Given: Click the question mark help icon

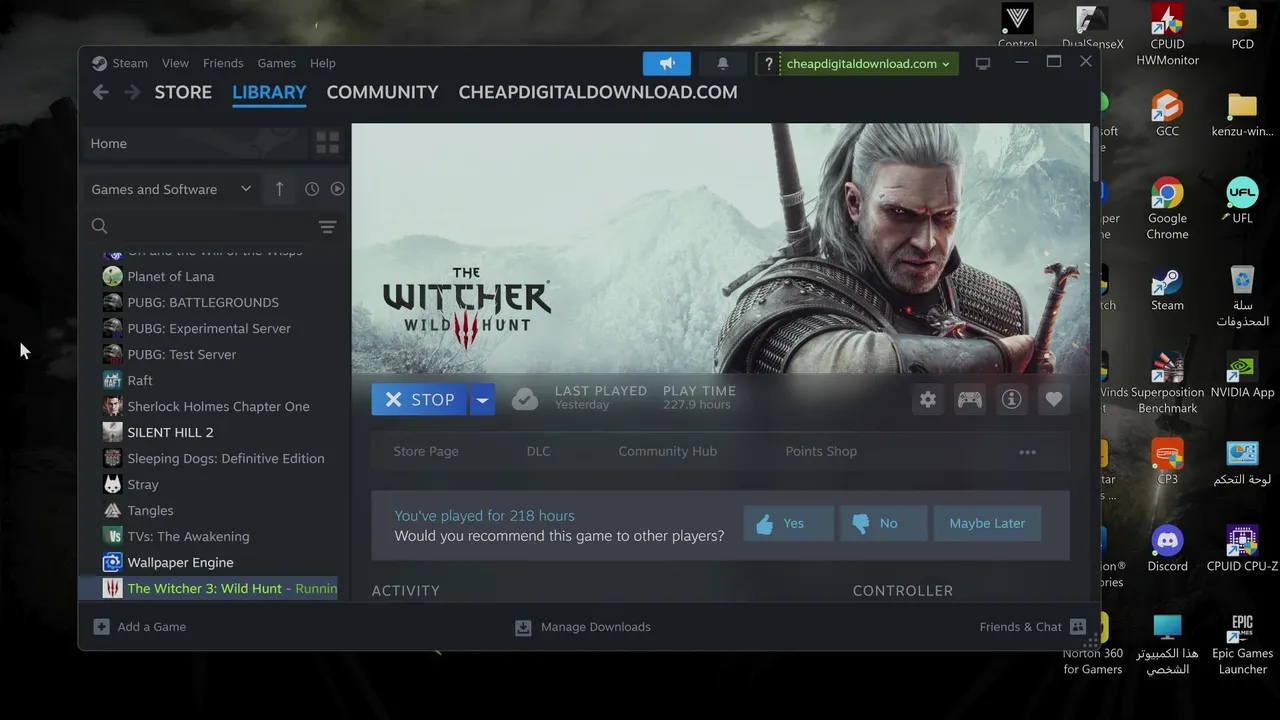Looking at the screenshot, I should pos(768,63).
